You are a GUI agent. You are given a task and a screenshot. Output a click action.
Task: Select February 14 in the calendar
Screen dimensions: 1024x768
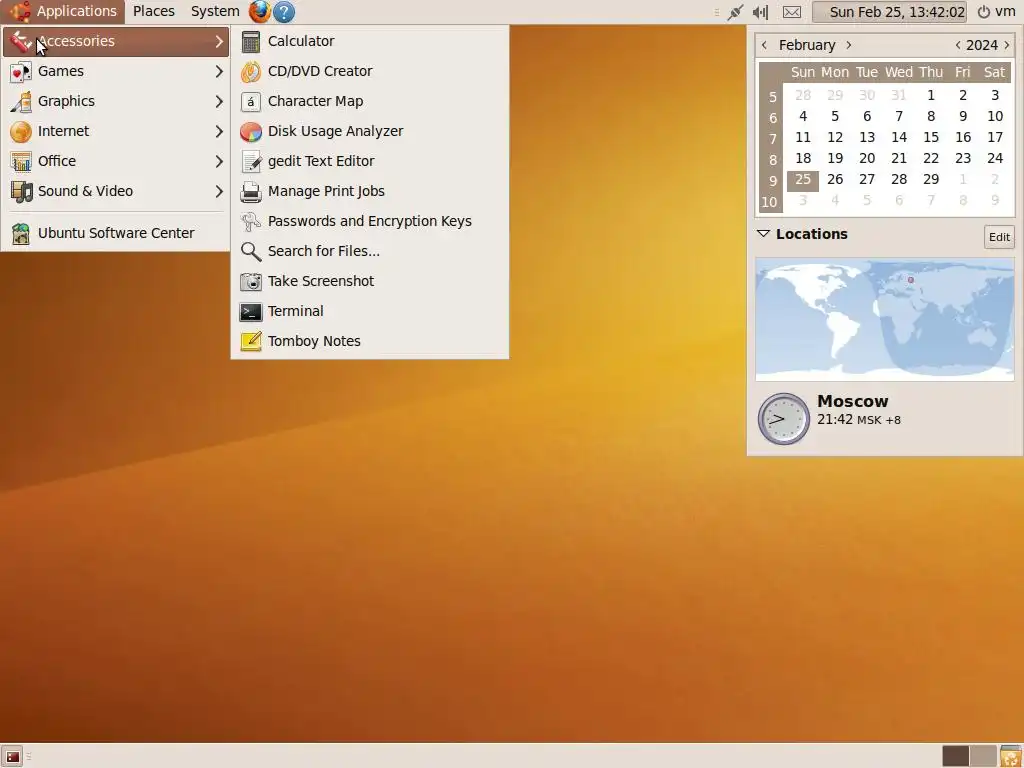click(x=899, y=137)
